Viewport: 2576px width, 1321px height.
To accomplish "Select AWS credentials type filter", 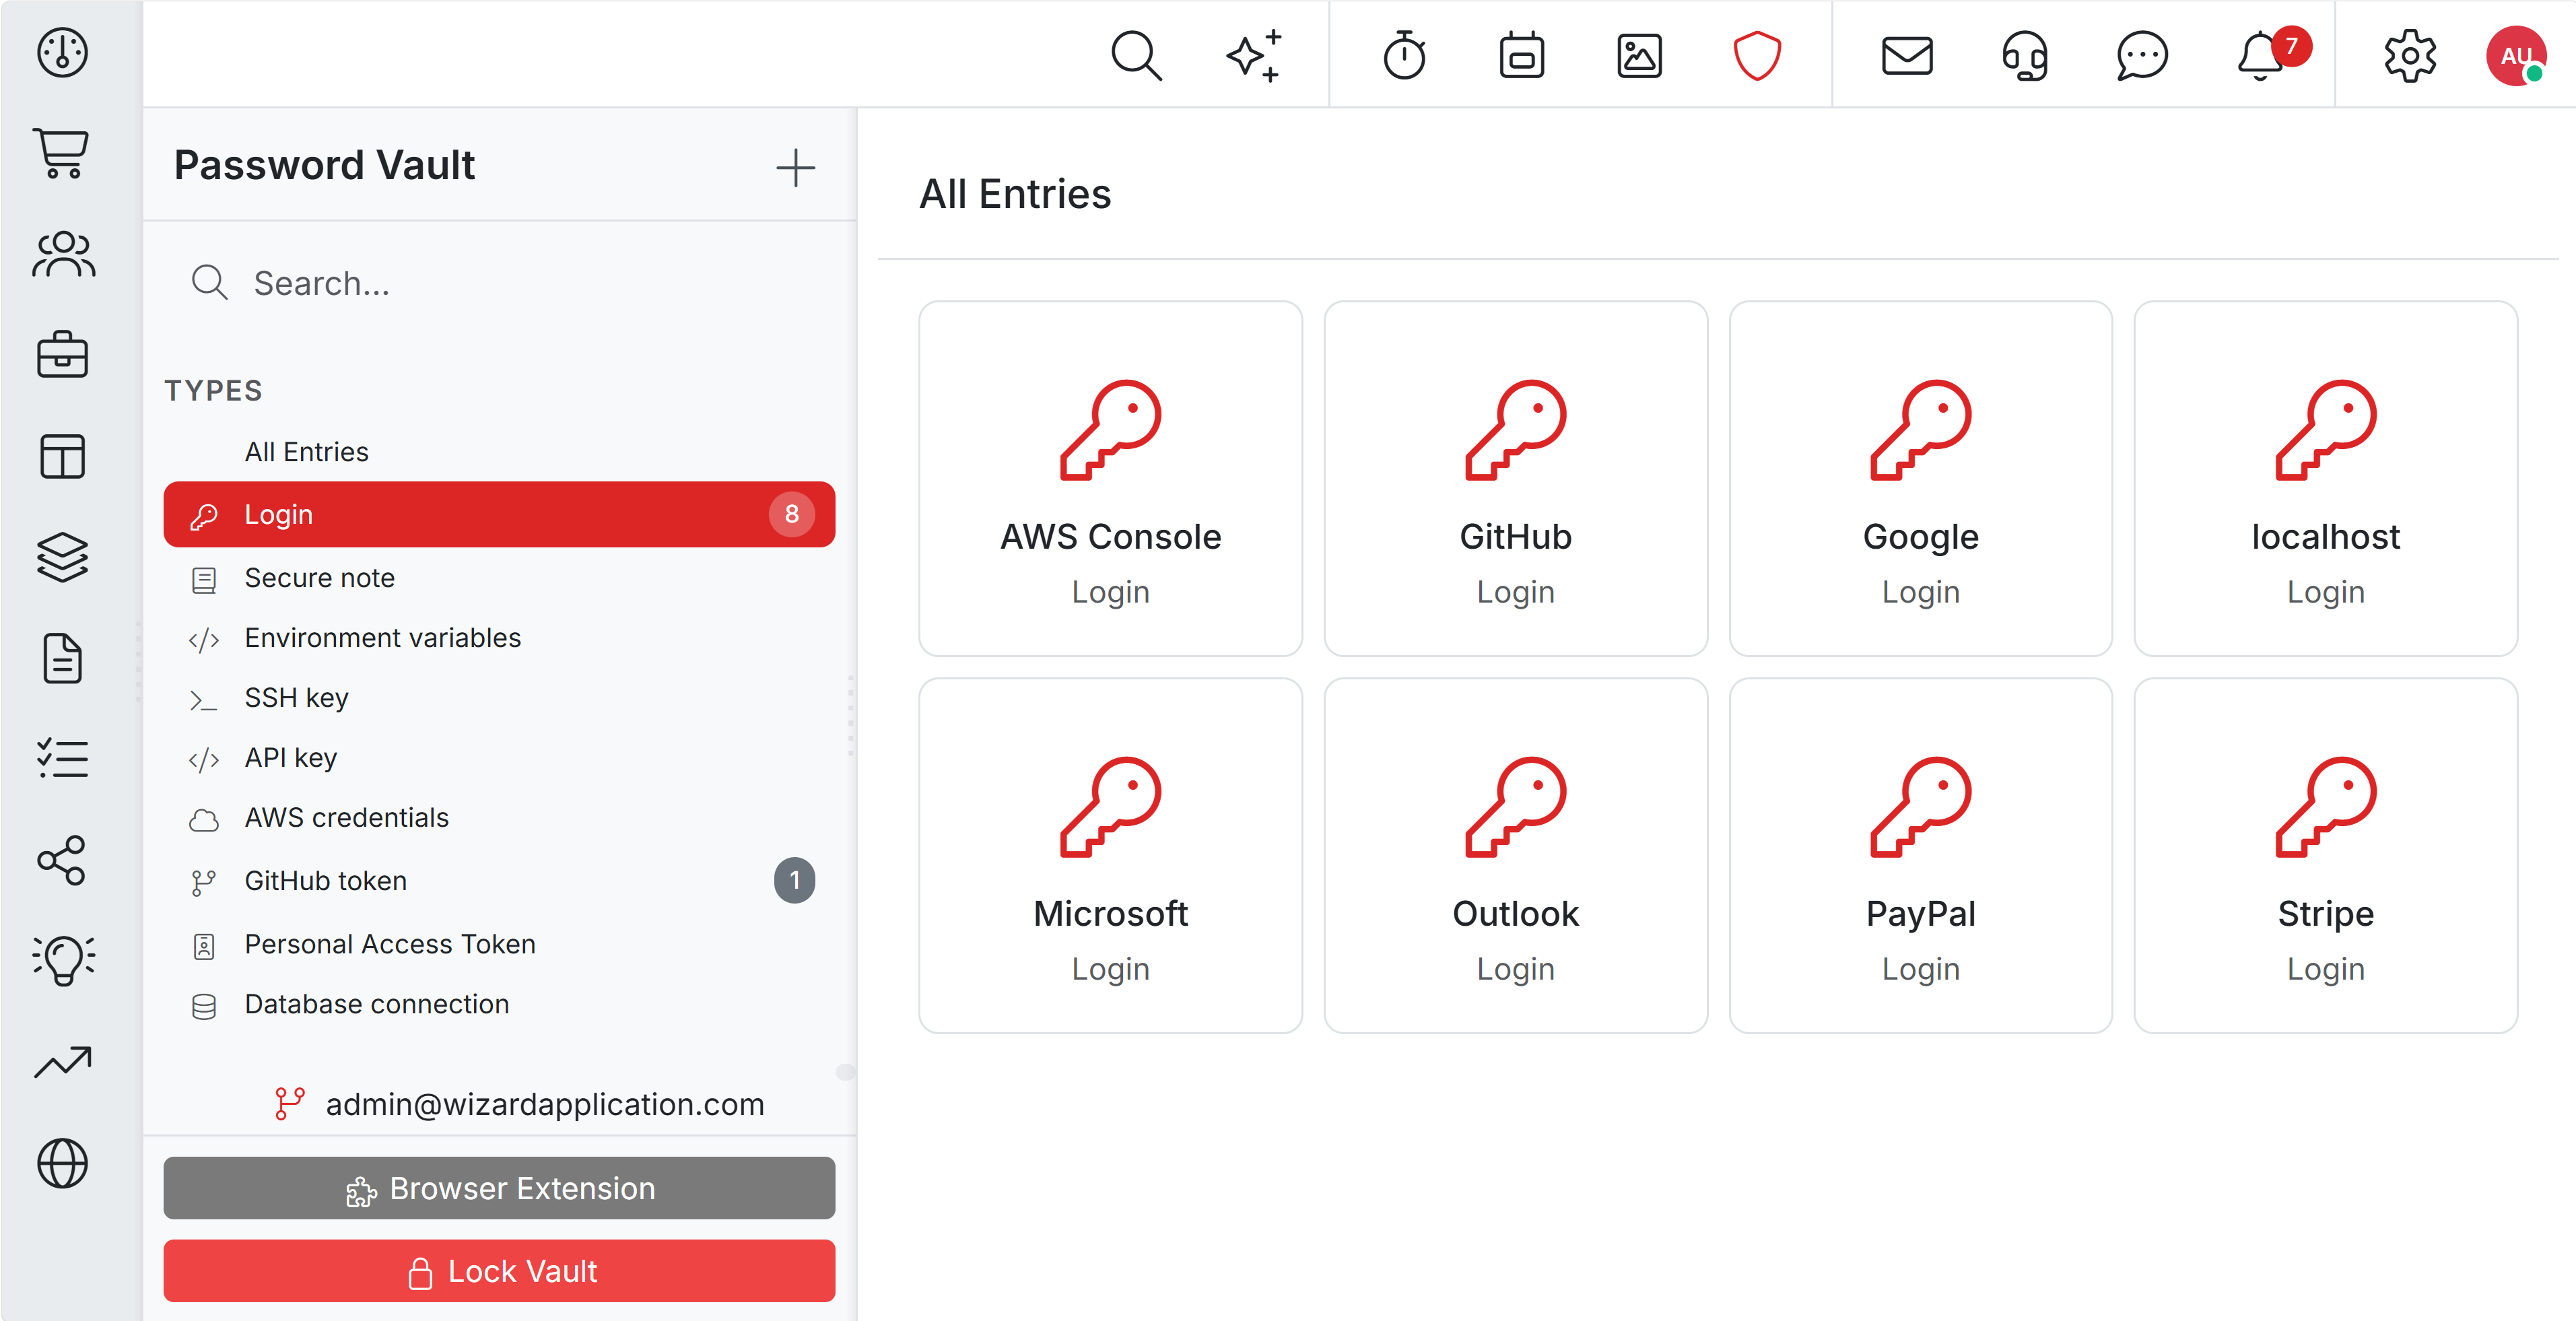I will click(x=500, y=818).
